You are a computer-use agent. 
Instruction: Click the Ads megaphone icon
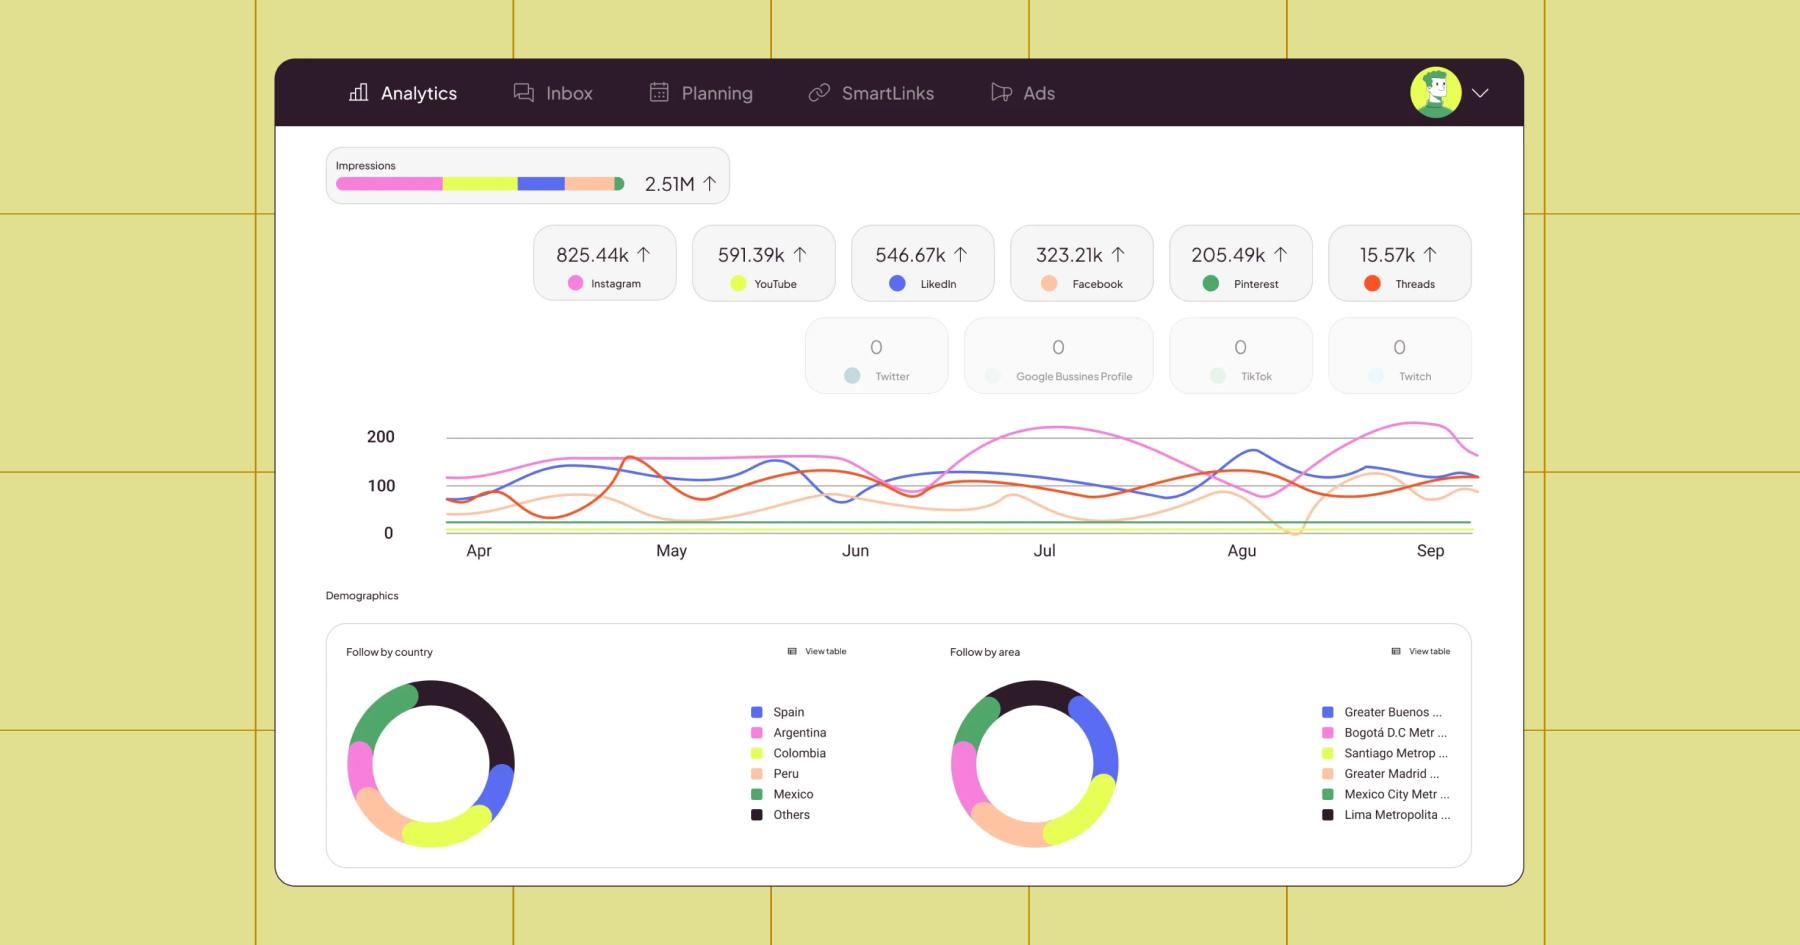(1001, 92)
